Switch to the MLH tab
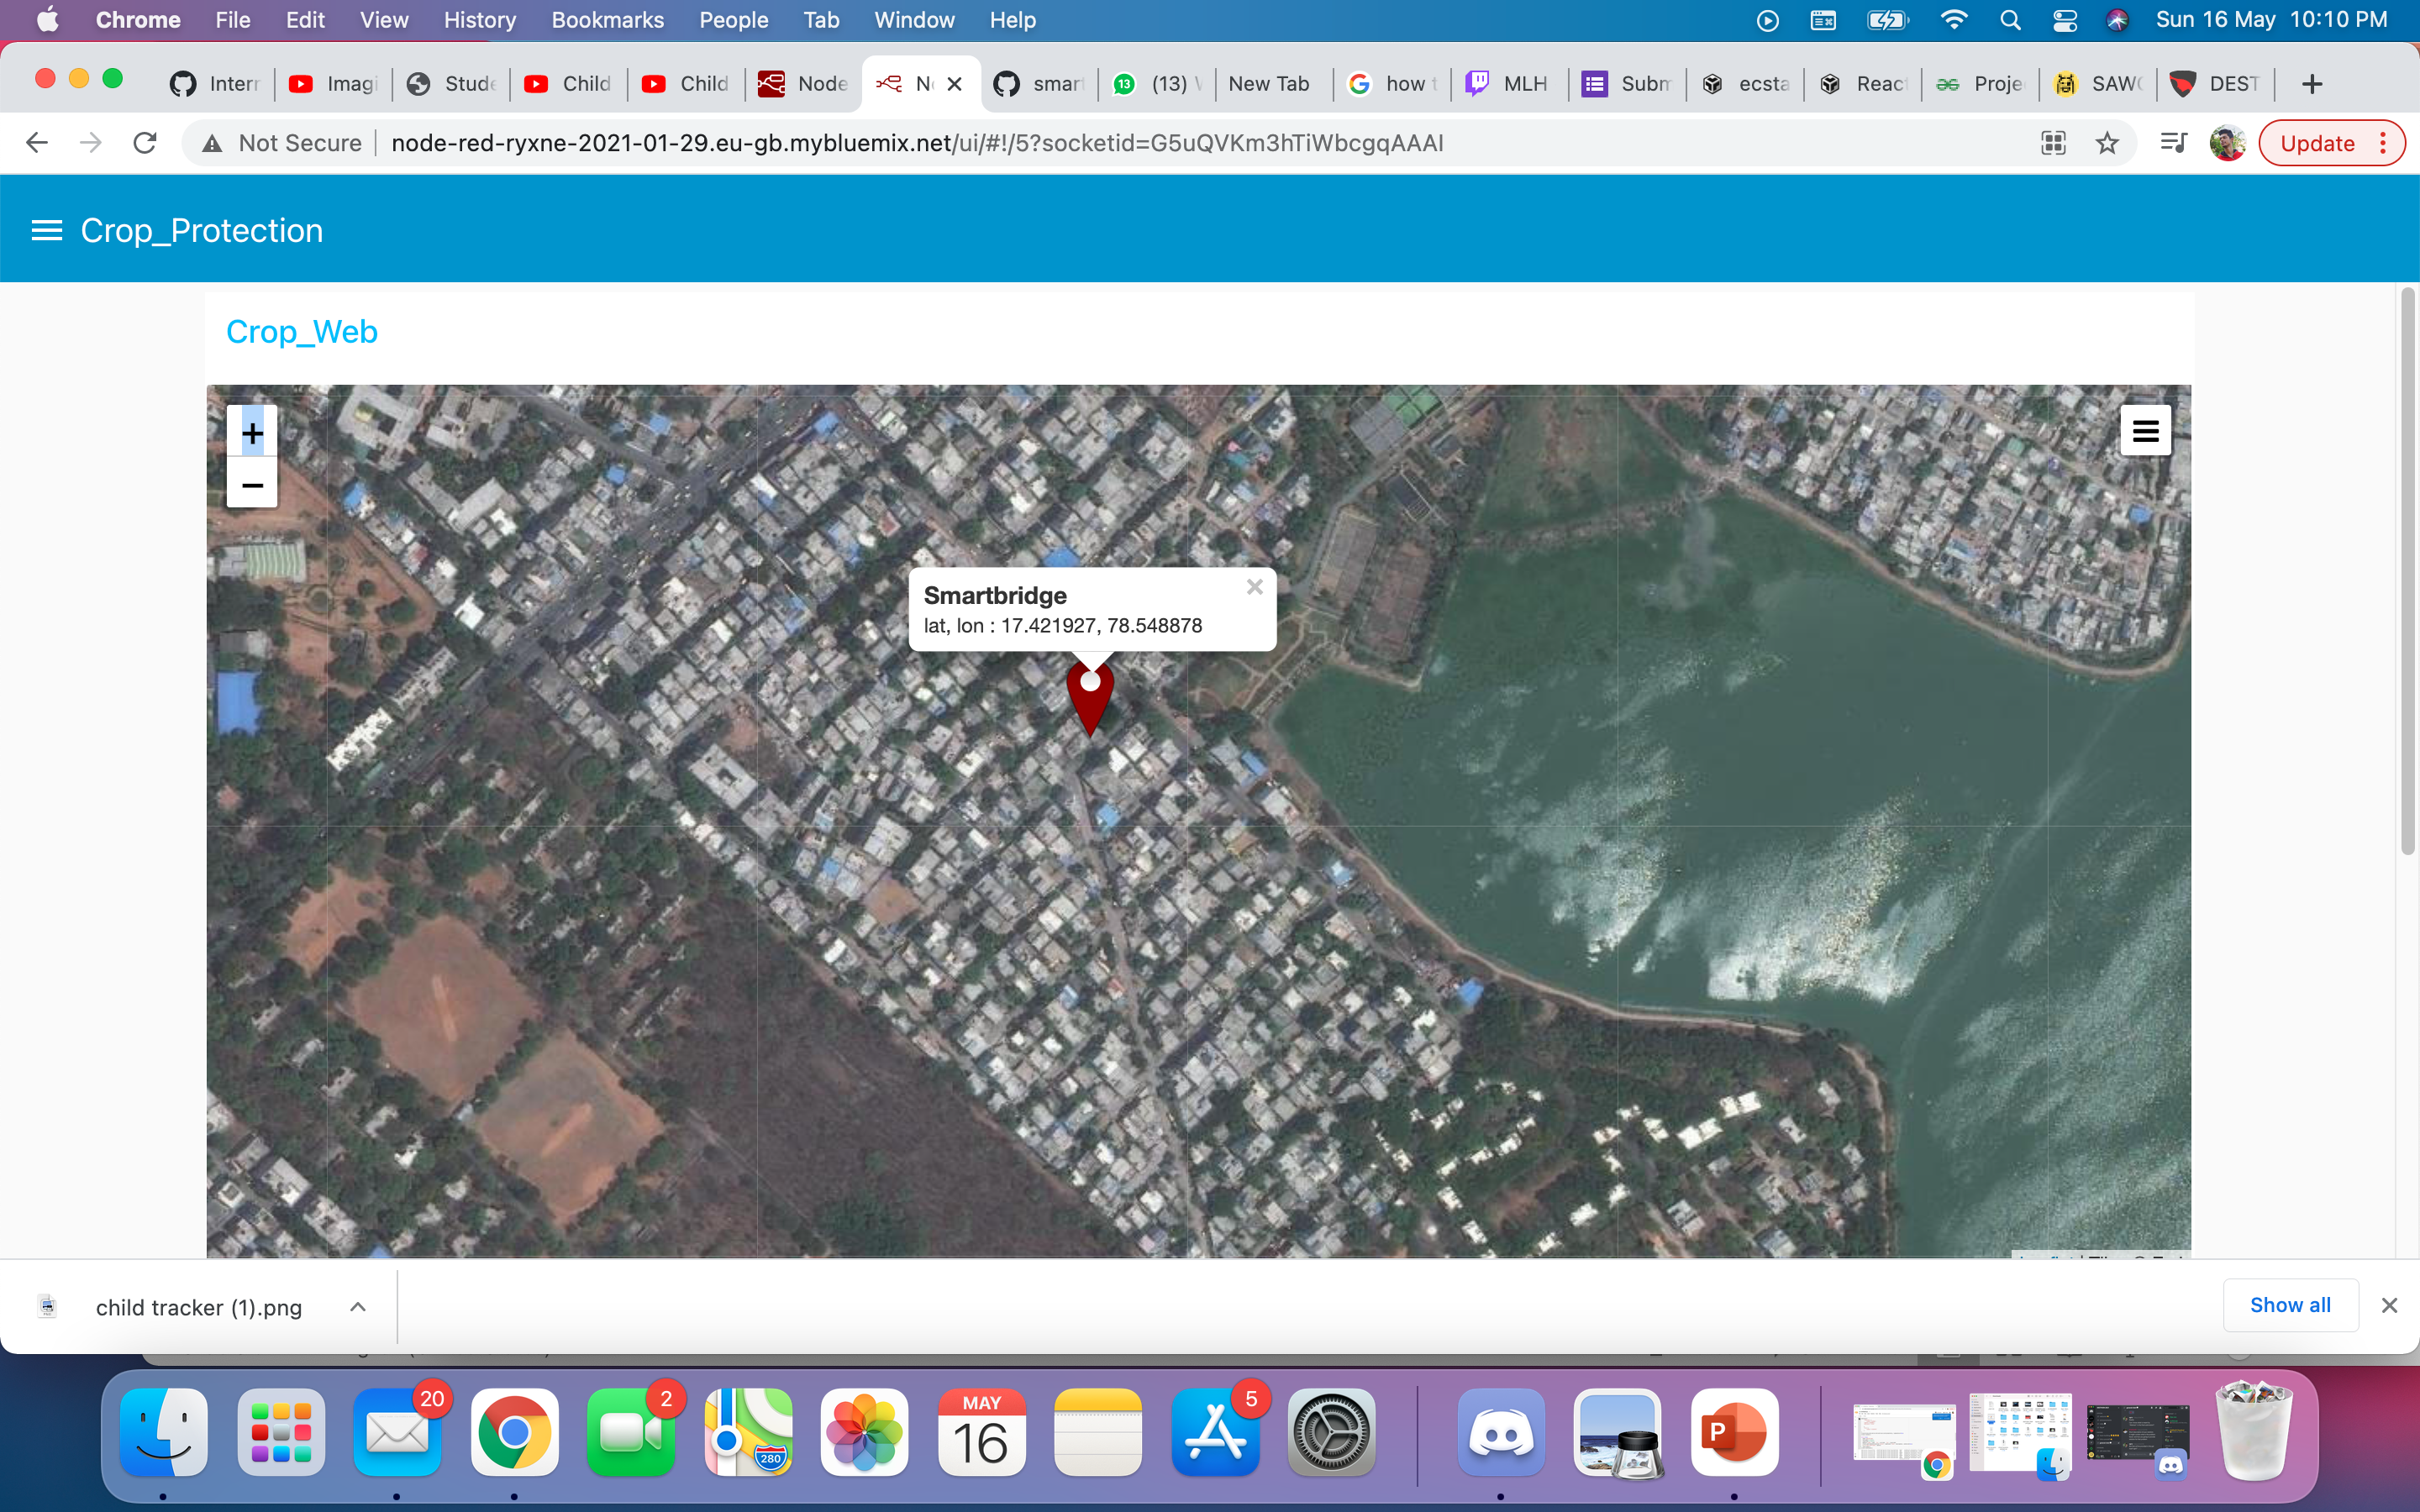The image size is (2420, 1512). tap(1509, 84)
